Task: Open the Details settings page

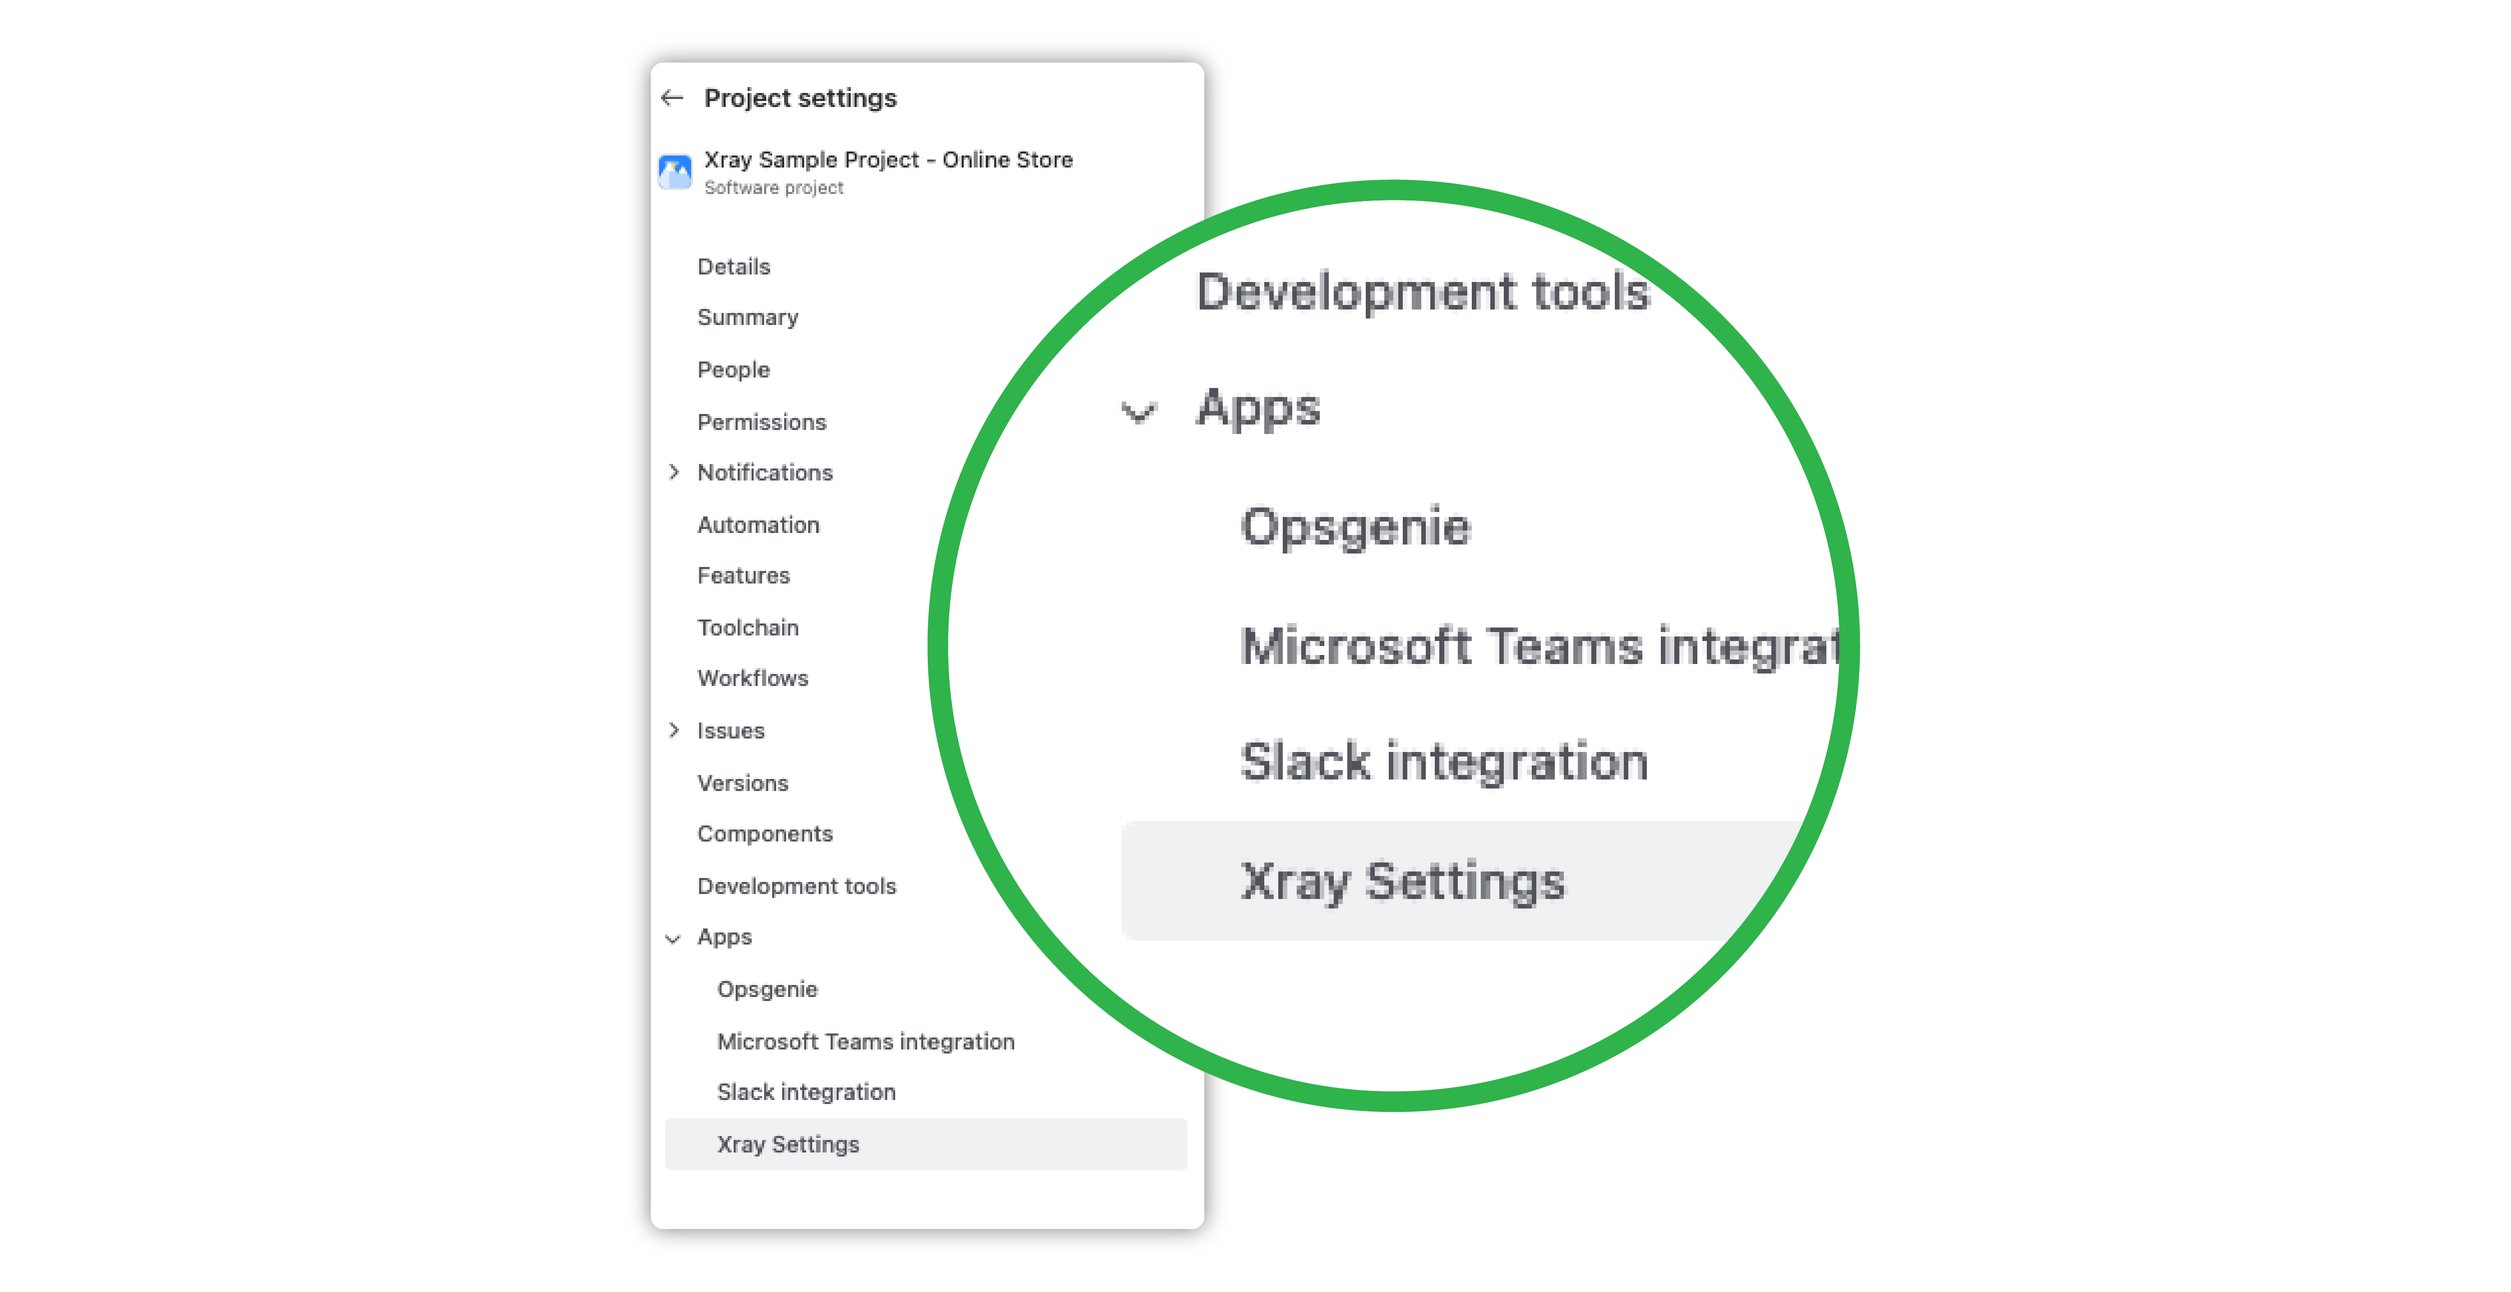Action: point(734,265)
